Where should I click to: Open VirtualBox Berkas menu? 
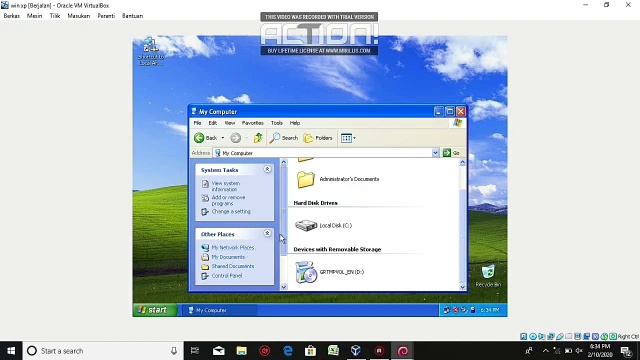click(x=11, y=16)
